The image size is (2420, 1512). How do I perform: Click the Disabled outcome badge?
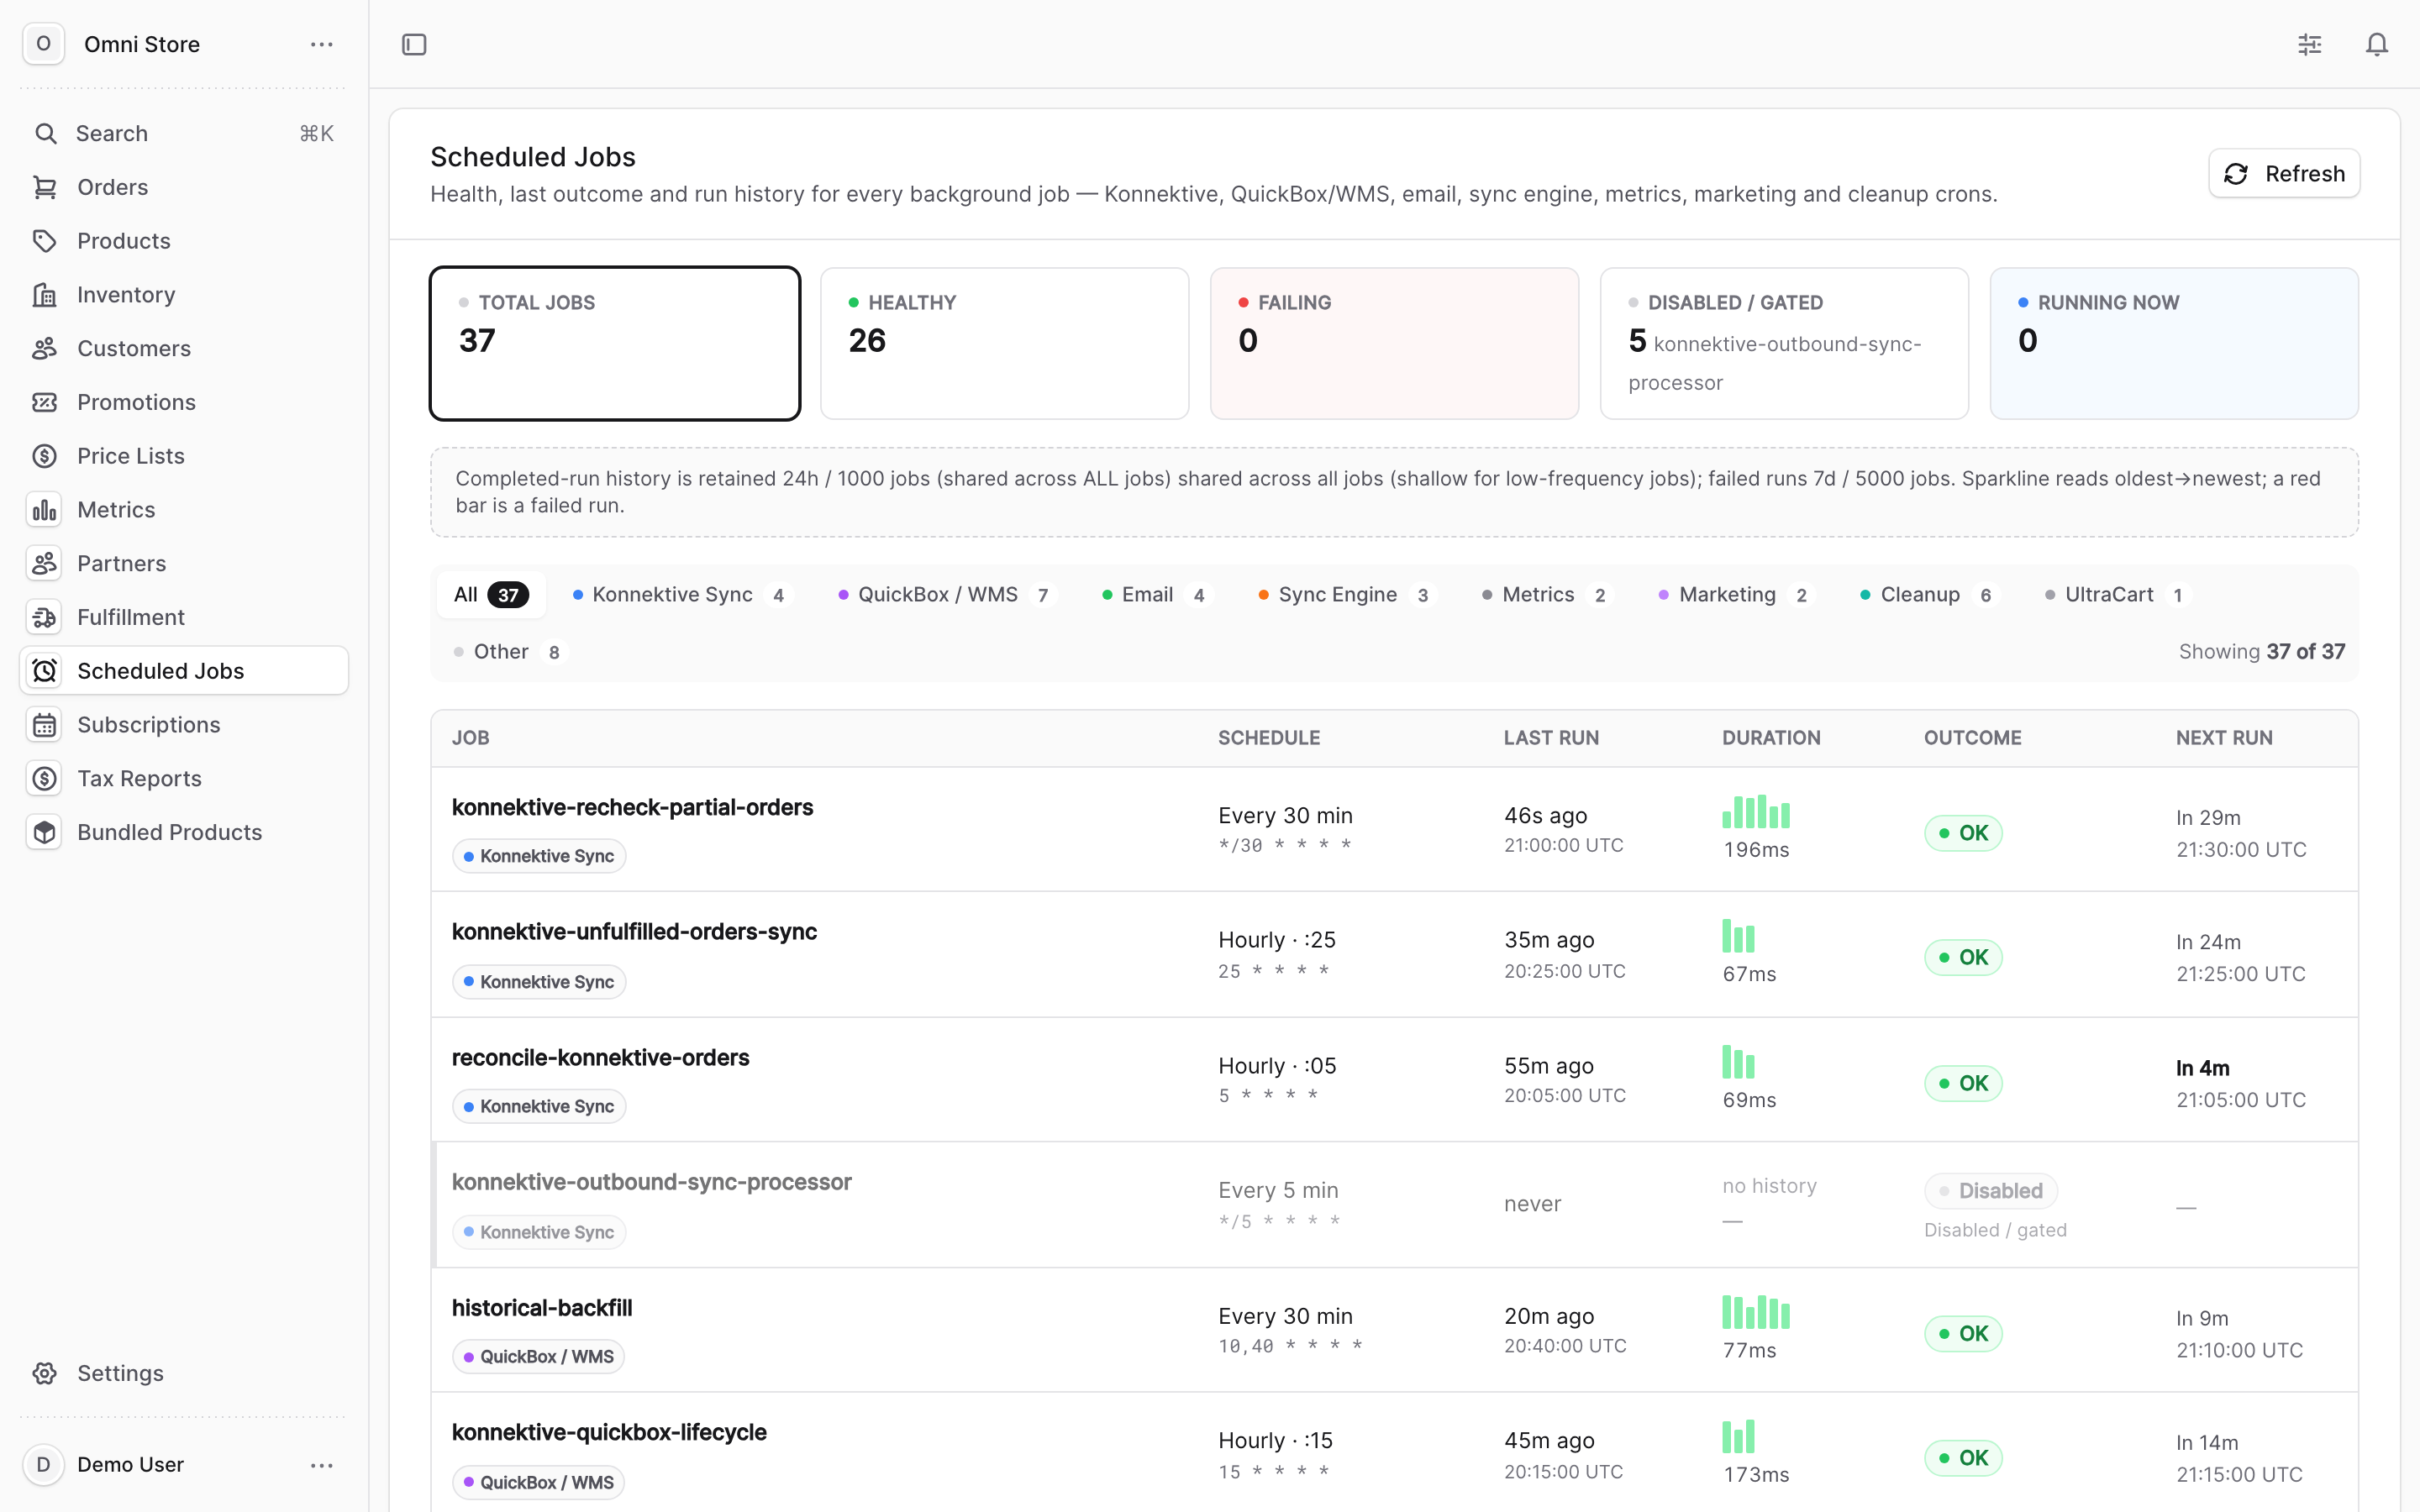1990,1191
